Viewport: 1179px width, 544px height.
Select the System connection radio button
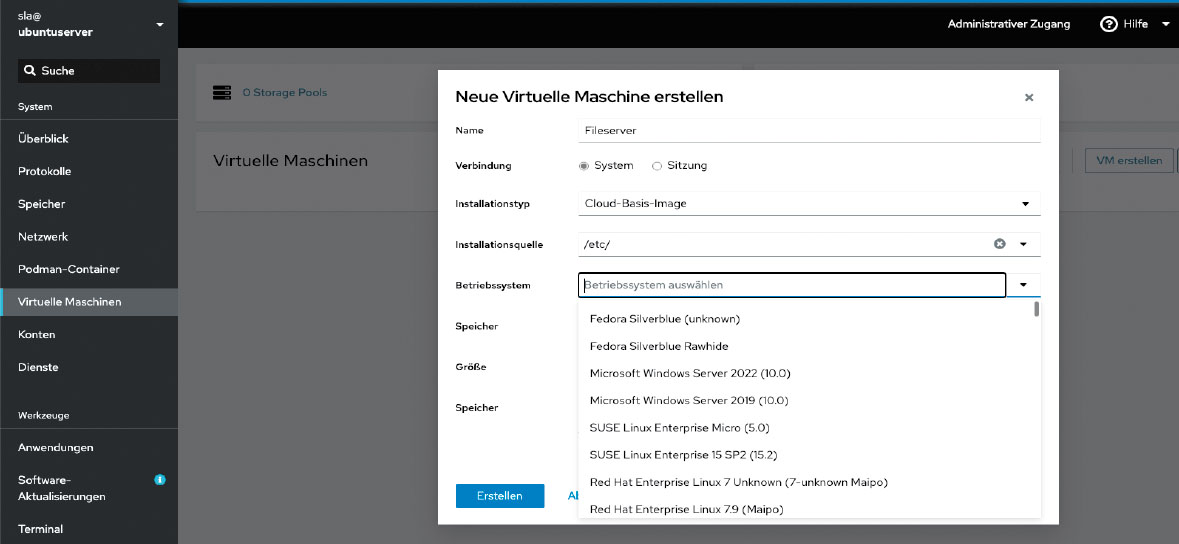click(584, 166)
